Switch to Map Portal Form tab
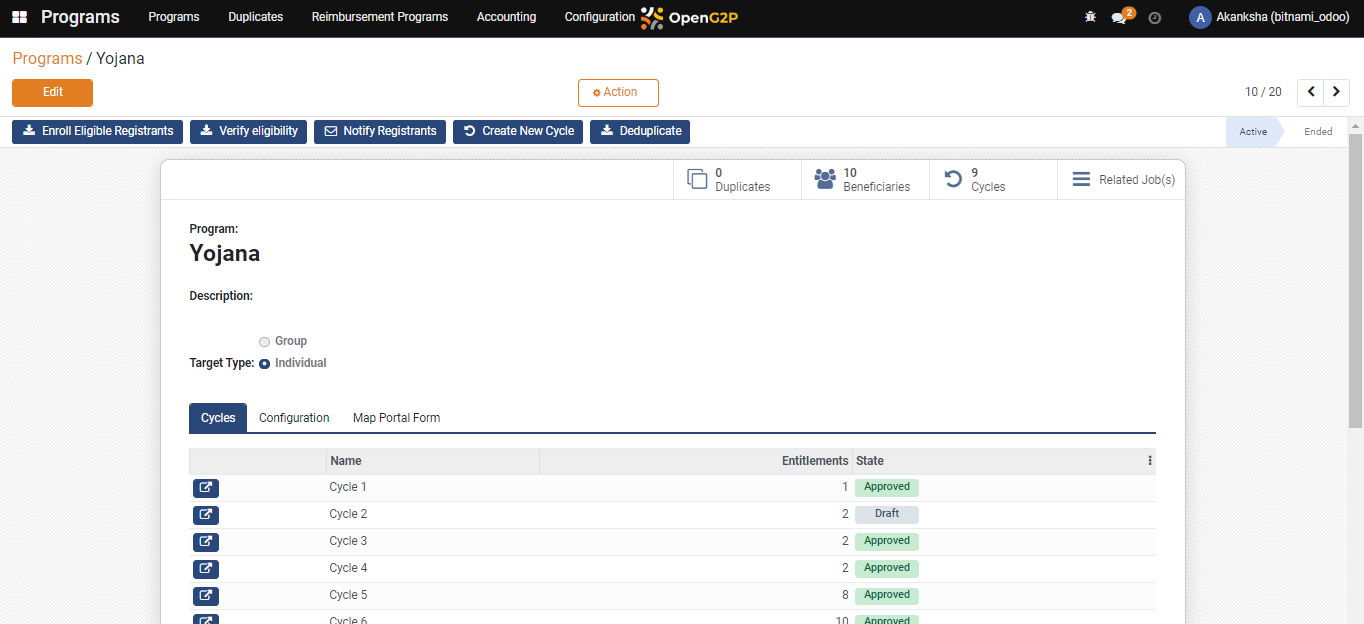 (x=396, y=418)
